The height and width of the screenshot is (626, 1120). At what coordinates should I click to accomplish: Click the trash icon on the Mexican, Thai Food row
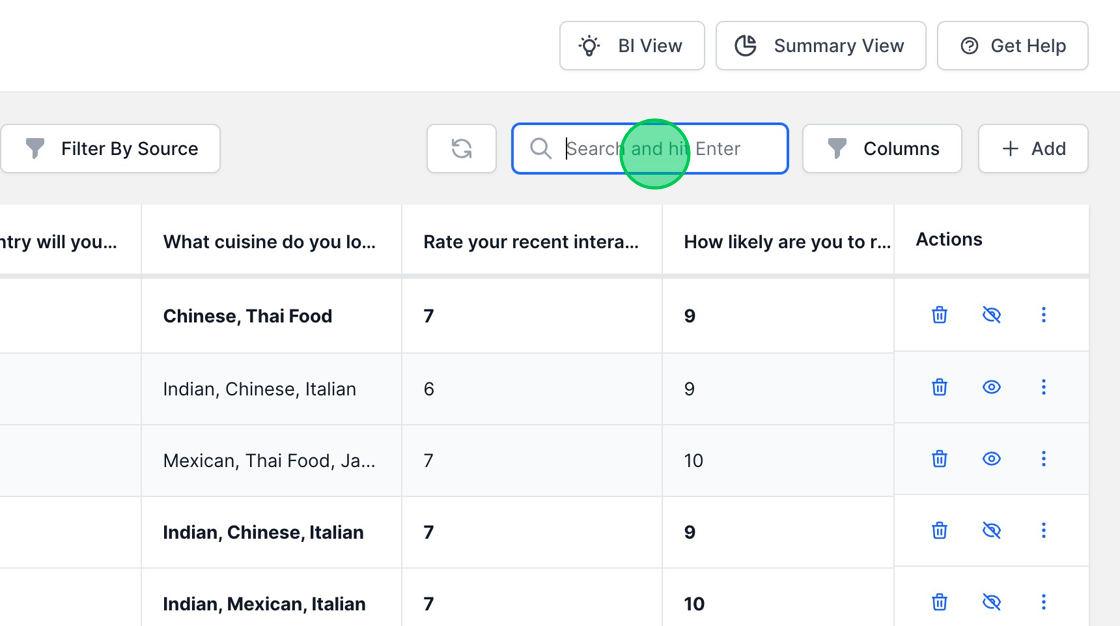[x=939, y=458]
